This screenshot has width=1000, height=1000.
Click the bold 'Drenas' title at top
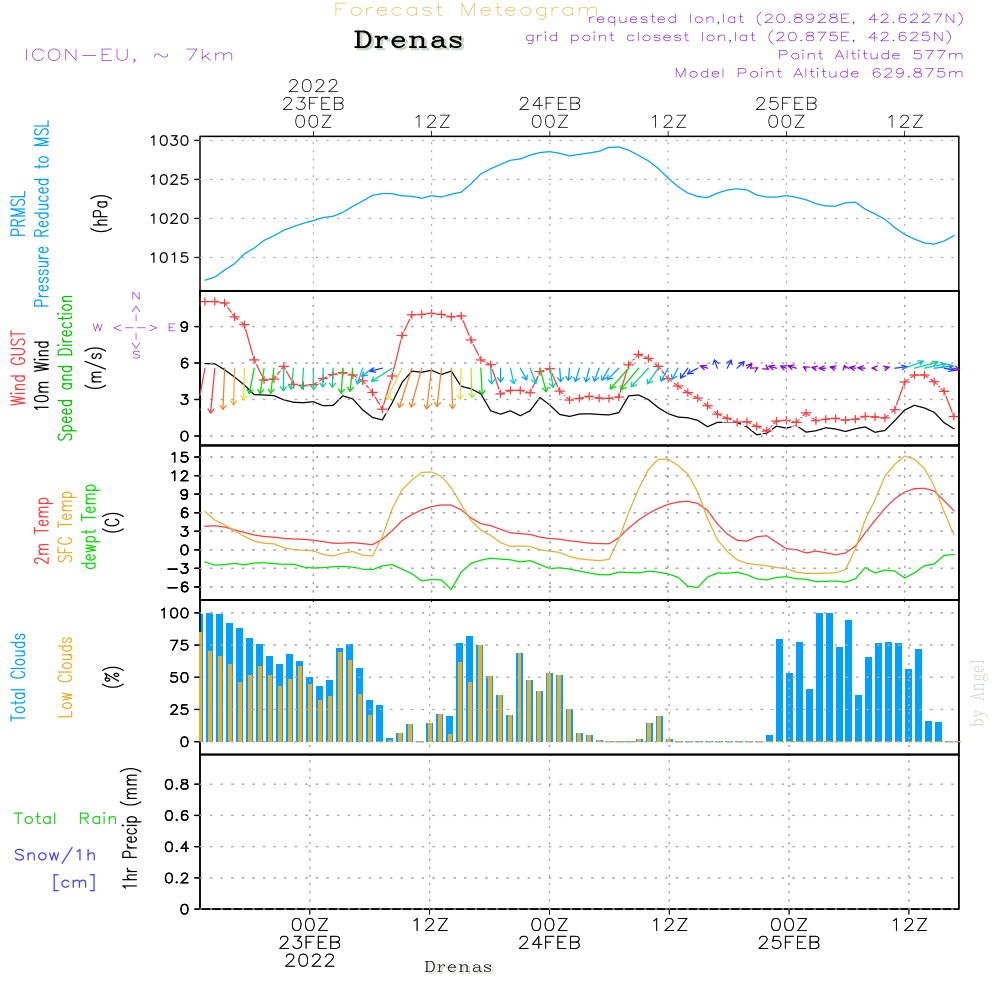click(x=409, y=40)
